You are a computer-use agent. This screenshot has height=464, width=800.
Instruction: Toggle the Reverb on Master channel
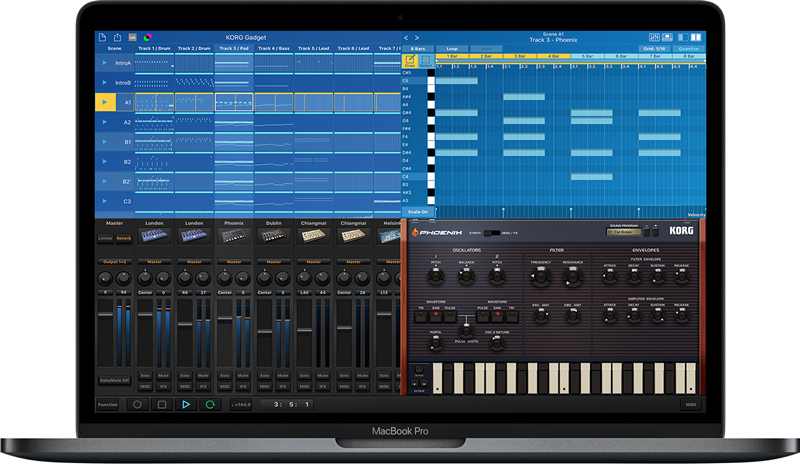point(124,238)
